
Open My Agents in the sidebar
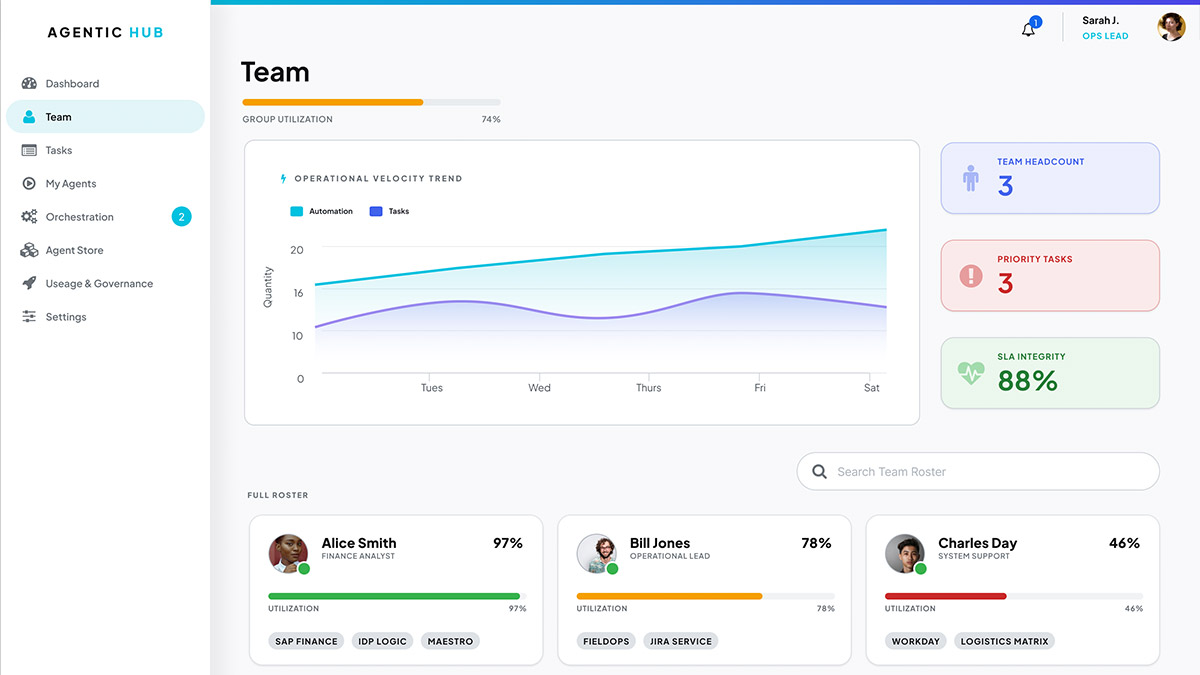coord(105,184)
